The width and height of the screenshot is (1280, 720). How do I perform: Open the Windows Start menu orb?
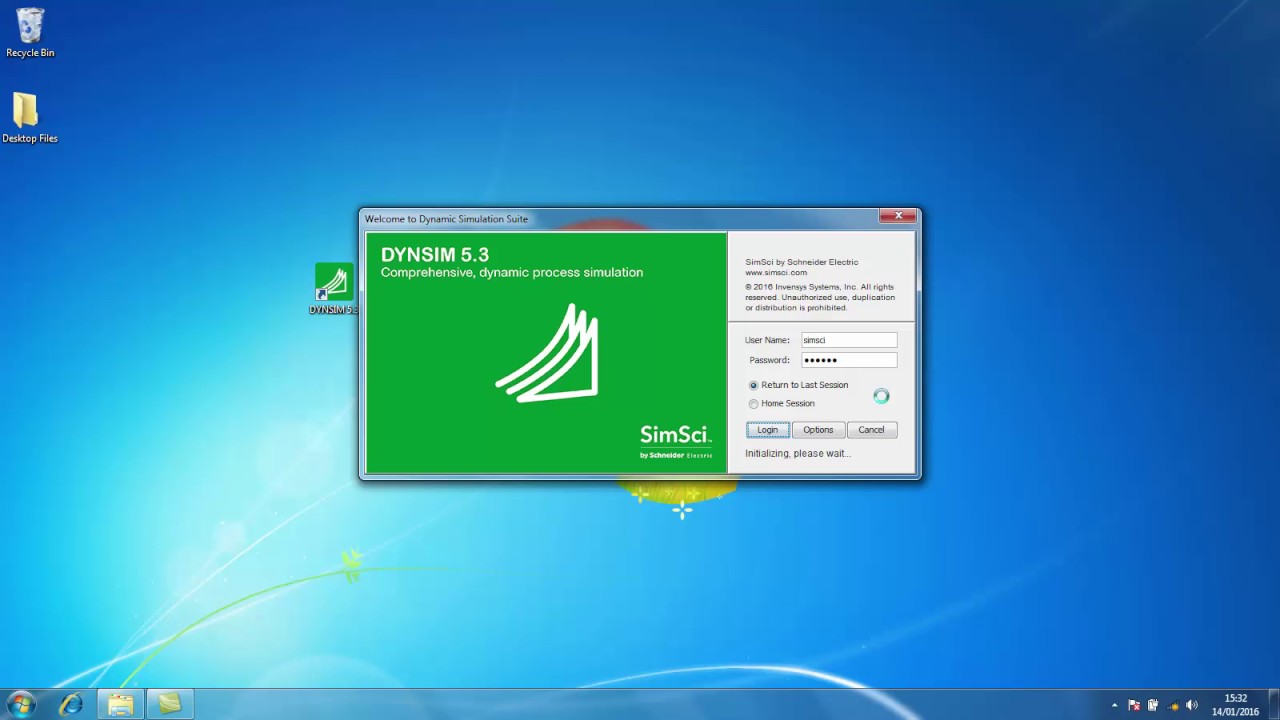pyautogui.click(x=21, y=704)
